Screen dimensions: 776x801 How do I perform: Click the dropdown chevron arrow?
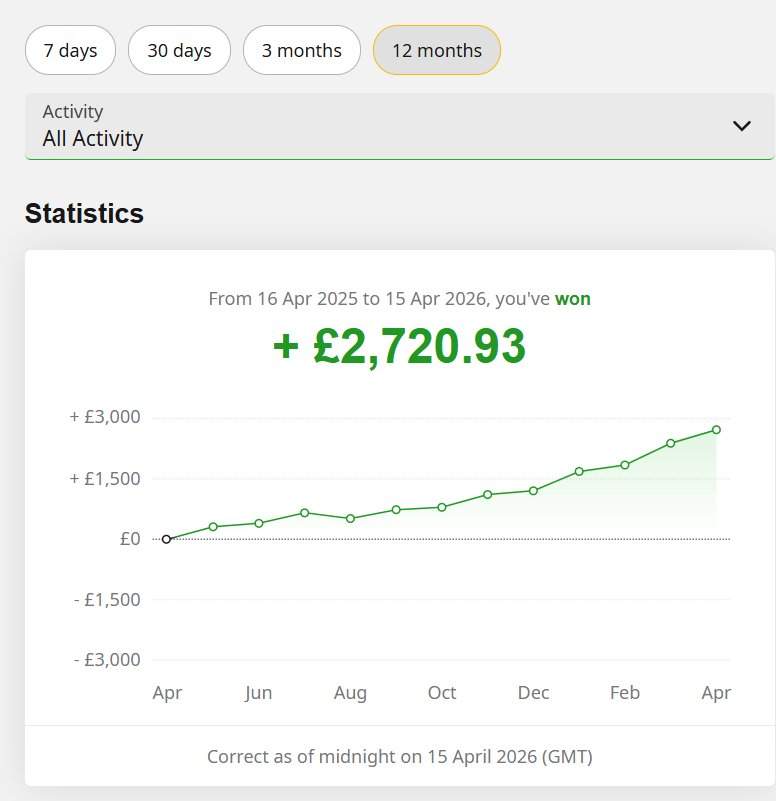[742, 126]
